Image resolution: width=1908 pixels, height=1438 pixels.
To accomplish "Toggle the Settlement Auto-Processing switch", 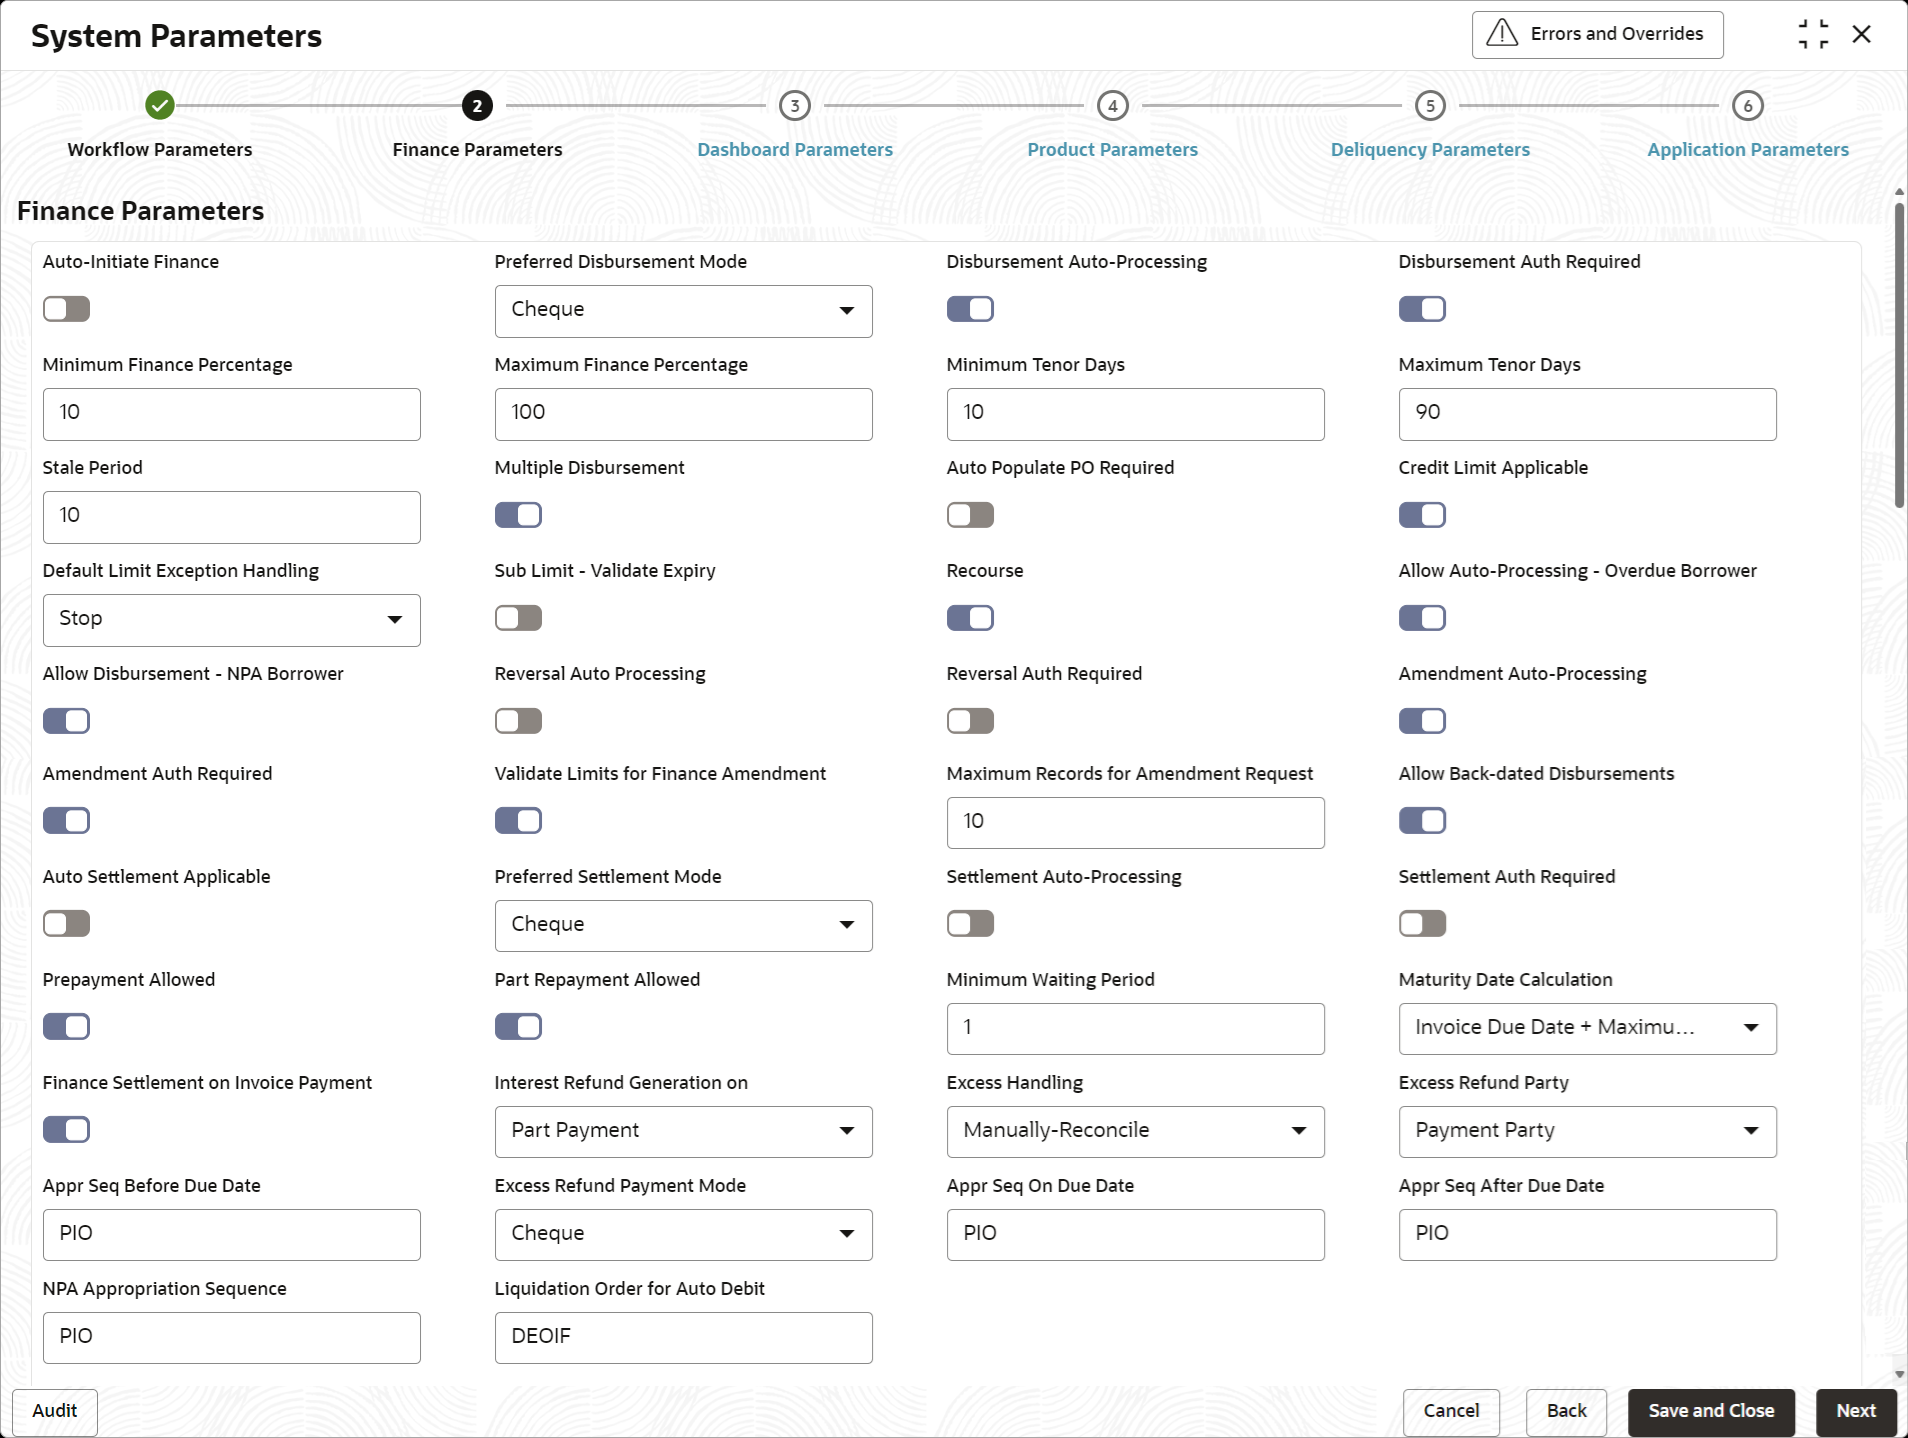I will pyautogui.click(x=970, y=924).
